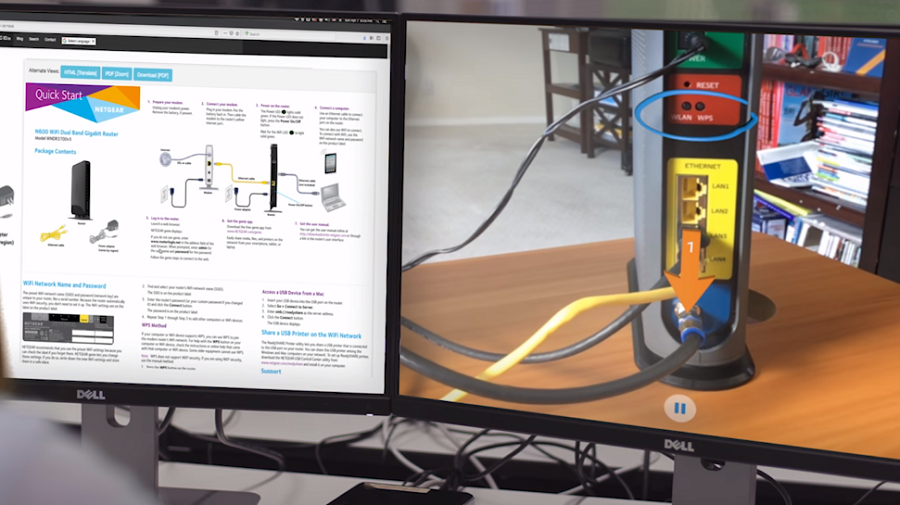This screenshot has width=900, height=505.
Task: Click the WiFi Network Name and Password heading
Action: 64,284
